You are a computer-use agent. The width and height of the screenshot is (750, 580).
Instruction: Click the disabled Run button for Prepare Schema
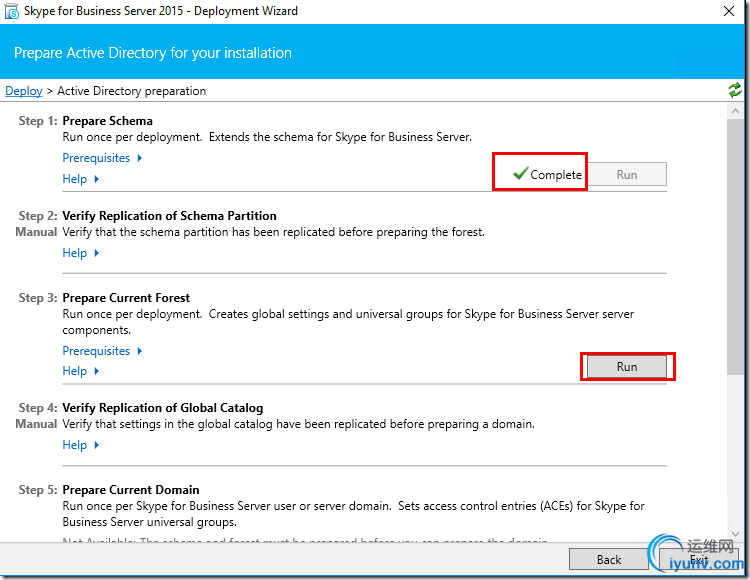click(x=627, y=175)
